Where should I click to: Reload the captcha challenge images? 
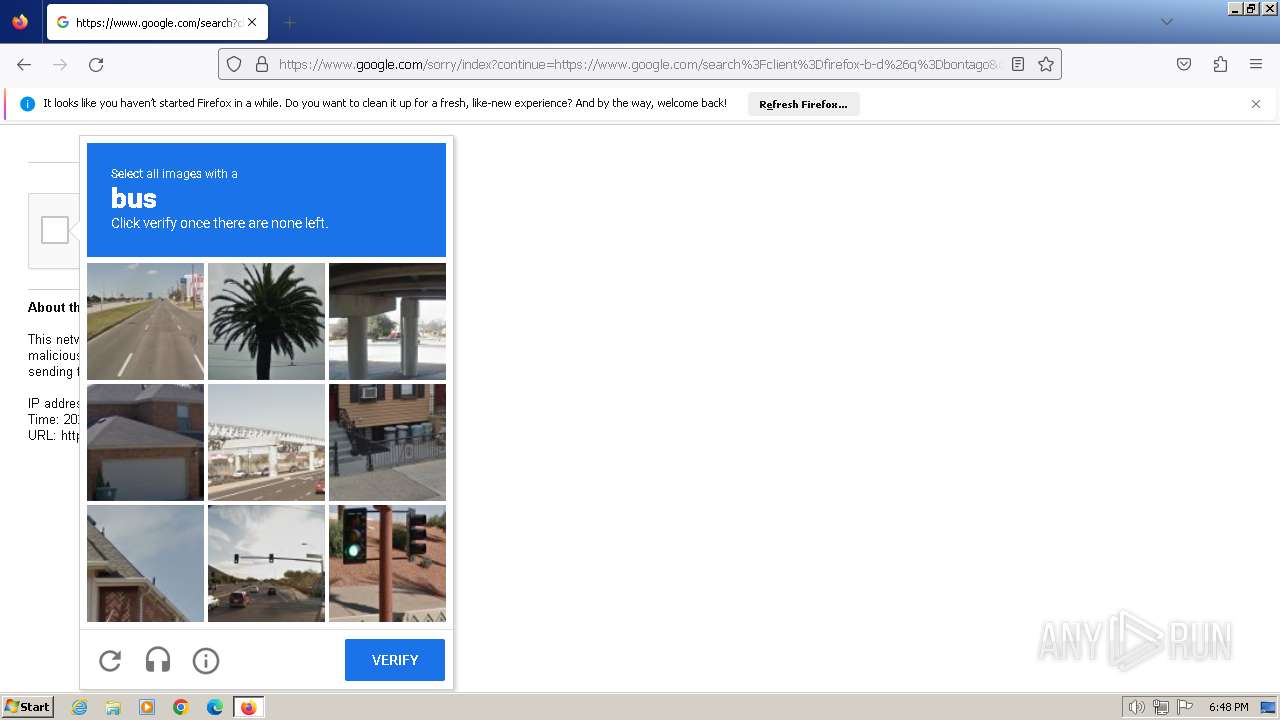point(110,660)
